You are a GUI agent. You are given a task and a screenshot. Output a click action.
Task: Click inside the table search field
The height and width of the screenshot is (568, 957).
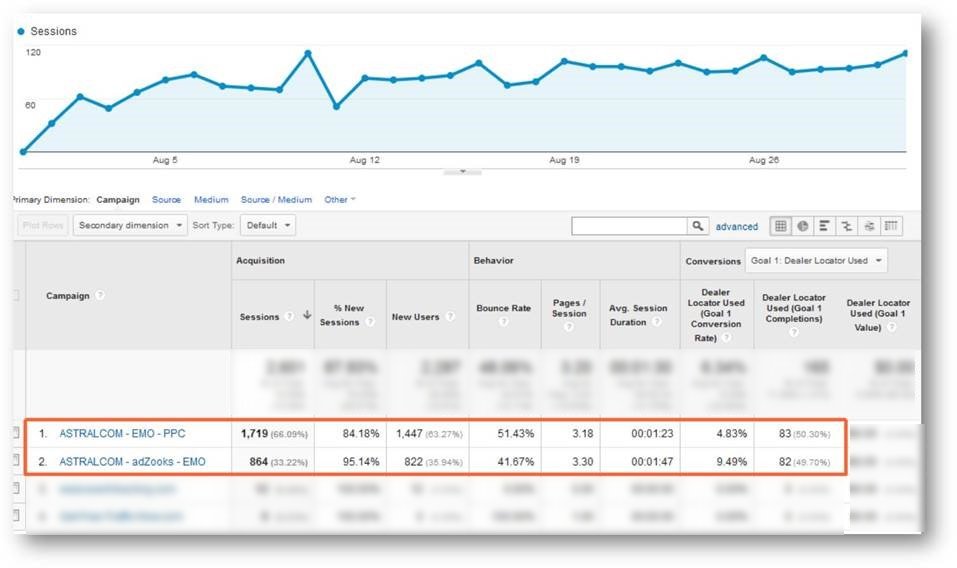[630, 227]
